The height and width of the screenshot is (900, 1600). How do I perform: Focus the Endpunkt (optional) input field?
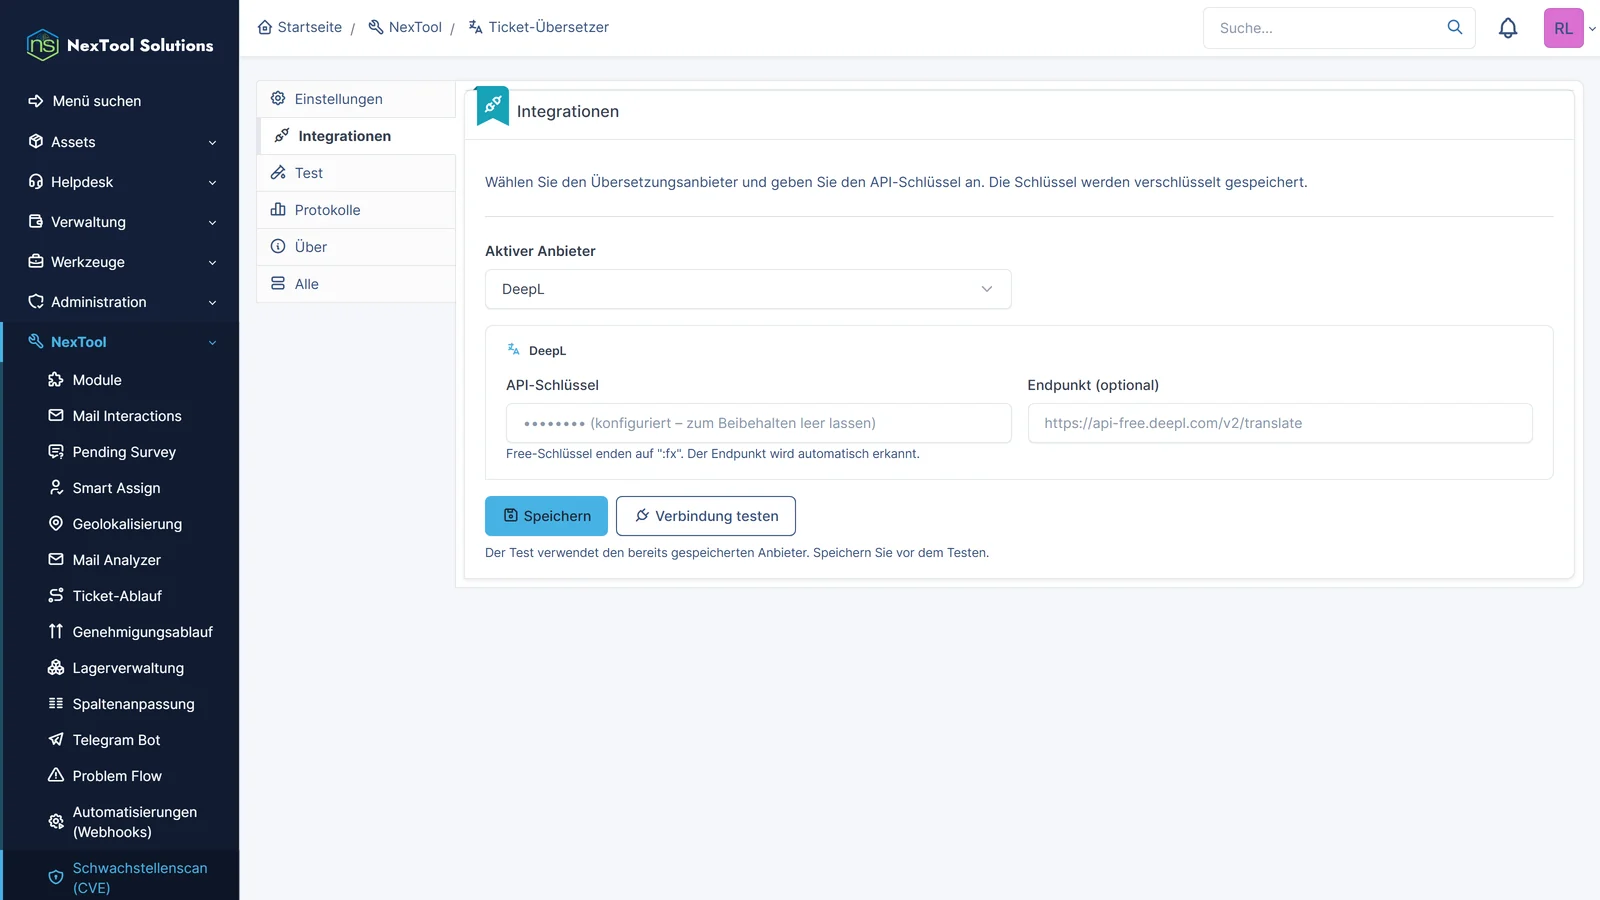pyautogui.click(x=1280, y=423)
